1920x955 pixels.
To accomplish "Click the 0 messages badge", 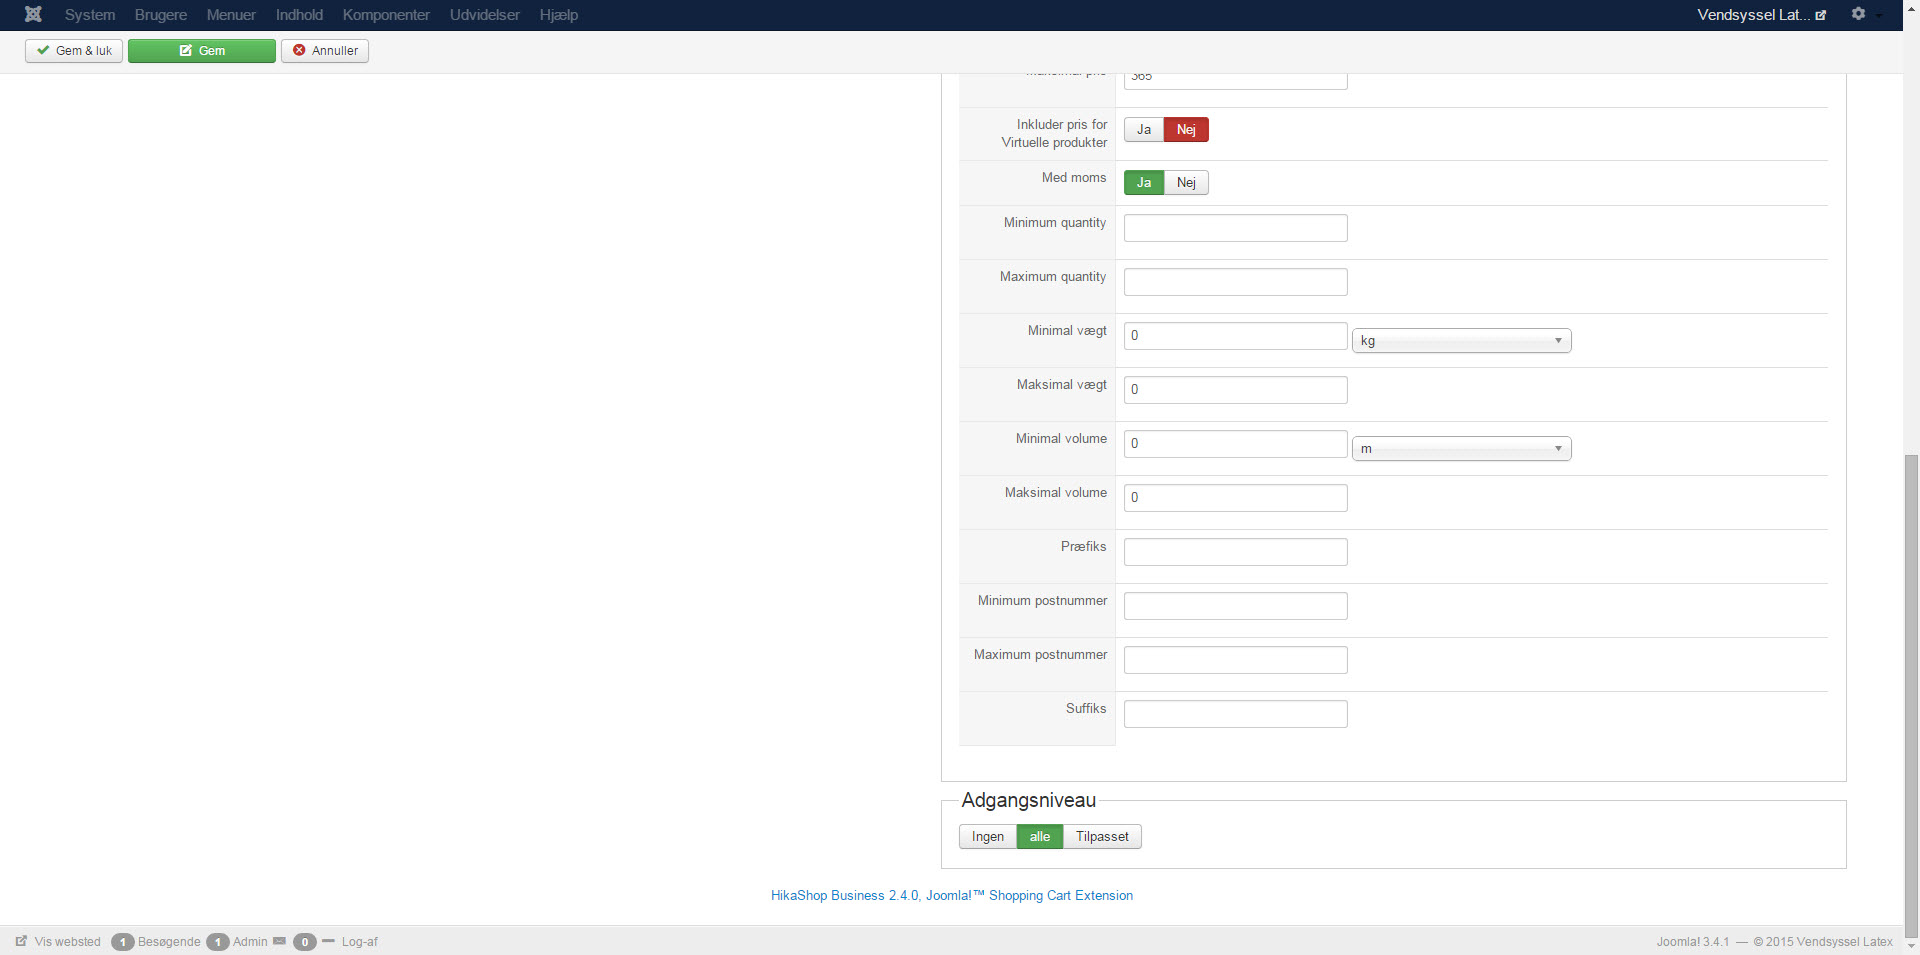I will pyautogui.click(x=305, y=942).
